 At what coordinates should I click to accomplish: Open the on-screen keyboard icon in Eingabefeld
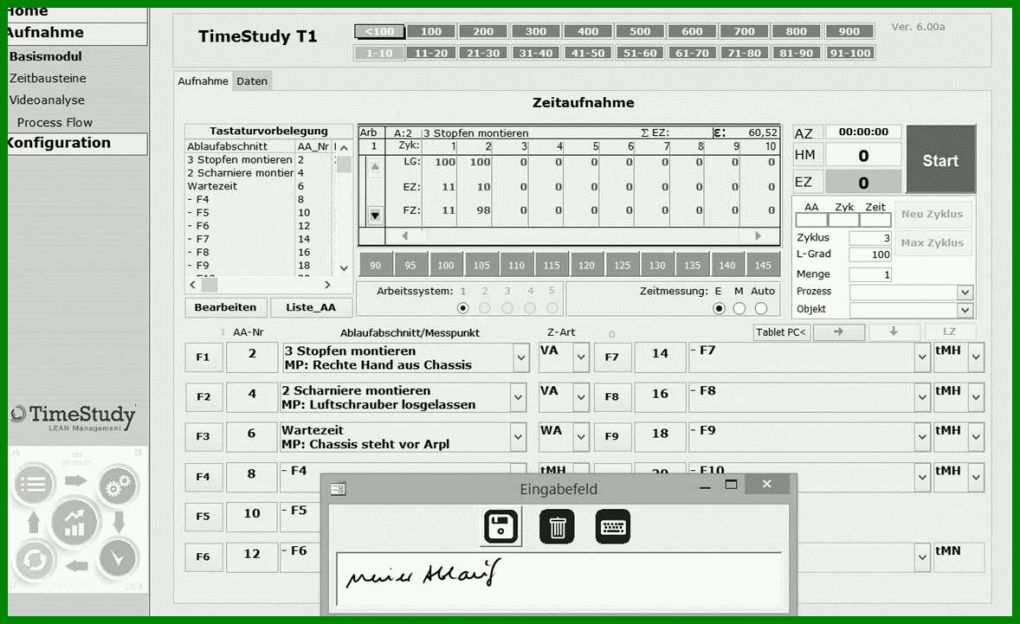(x=613, y=526)
